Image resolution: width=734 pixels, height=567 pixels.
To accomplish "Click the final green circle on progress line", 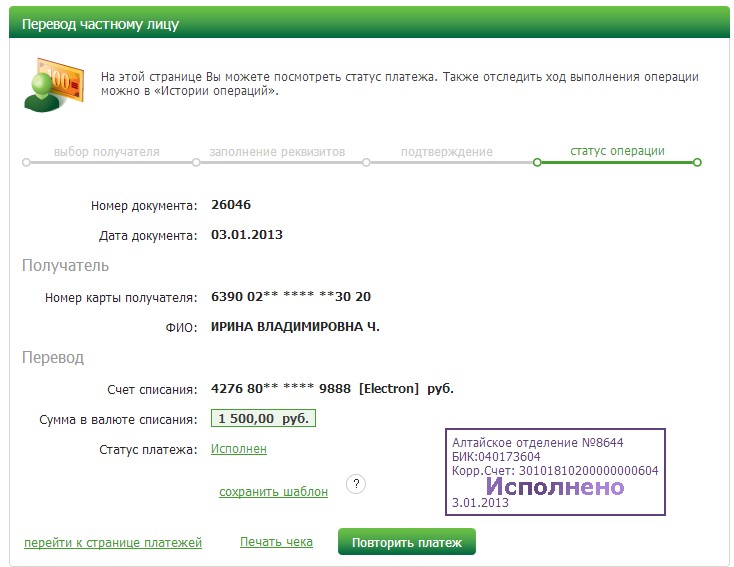I will (x=697, y=162).
